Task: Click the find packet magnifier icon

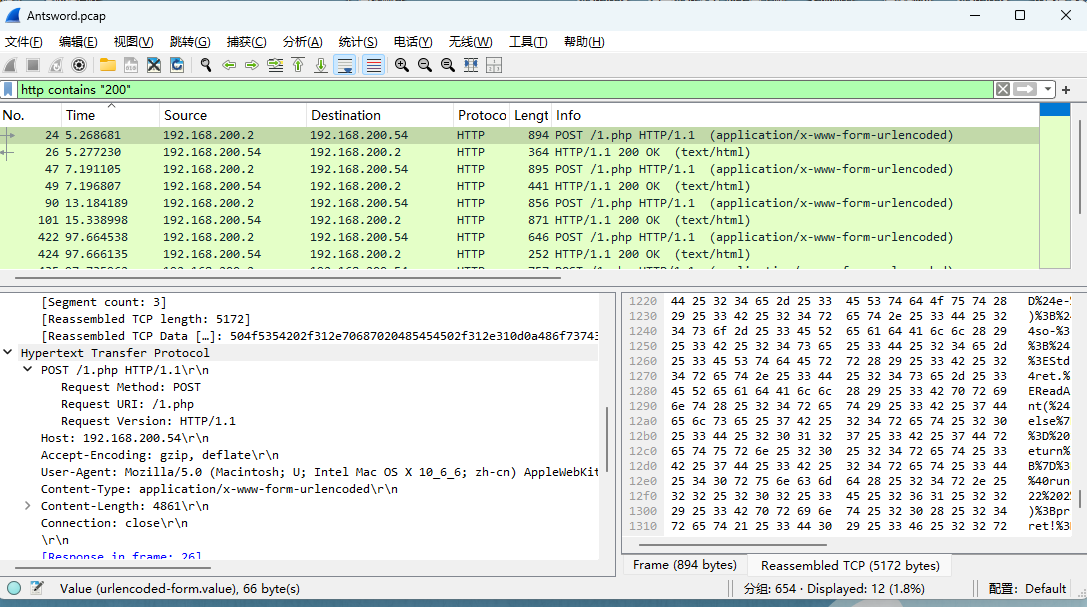Action: [206, 65]
